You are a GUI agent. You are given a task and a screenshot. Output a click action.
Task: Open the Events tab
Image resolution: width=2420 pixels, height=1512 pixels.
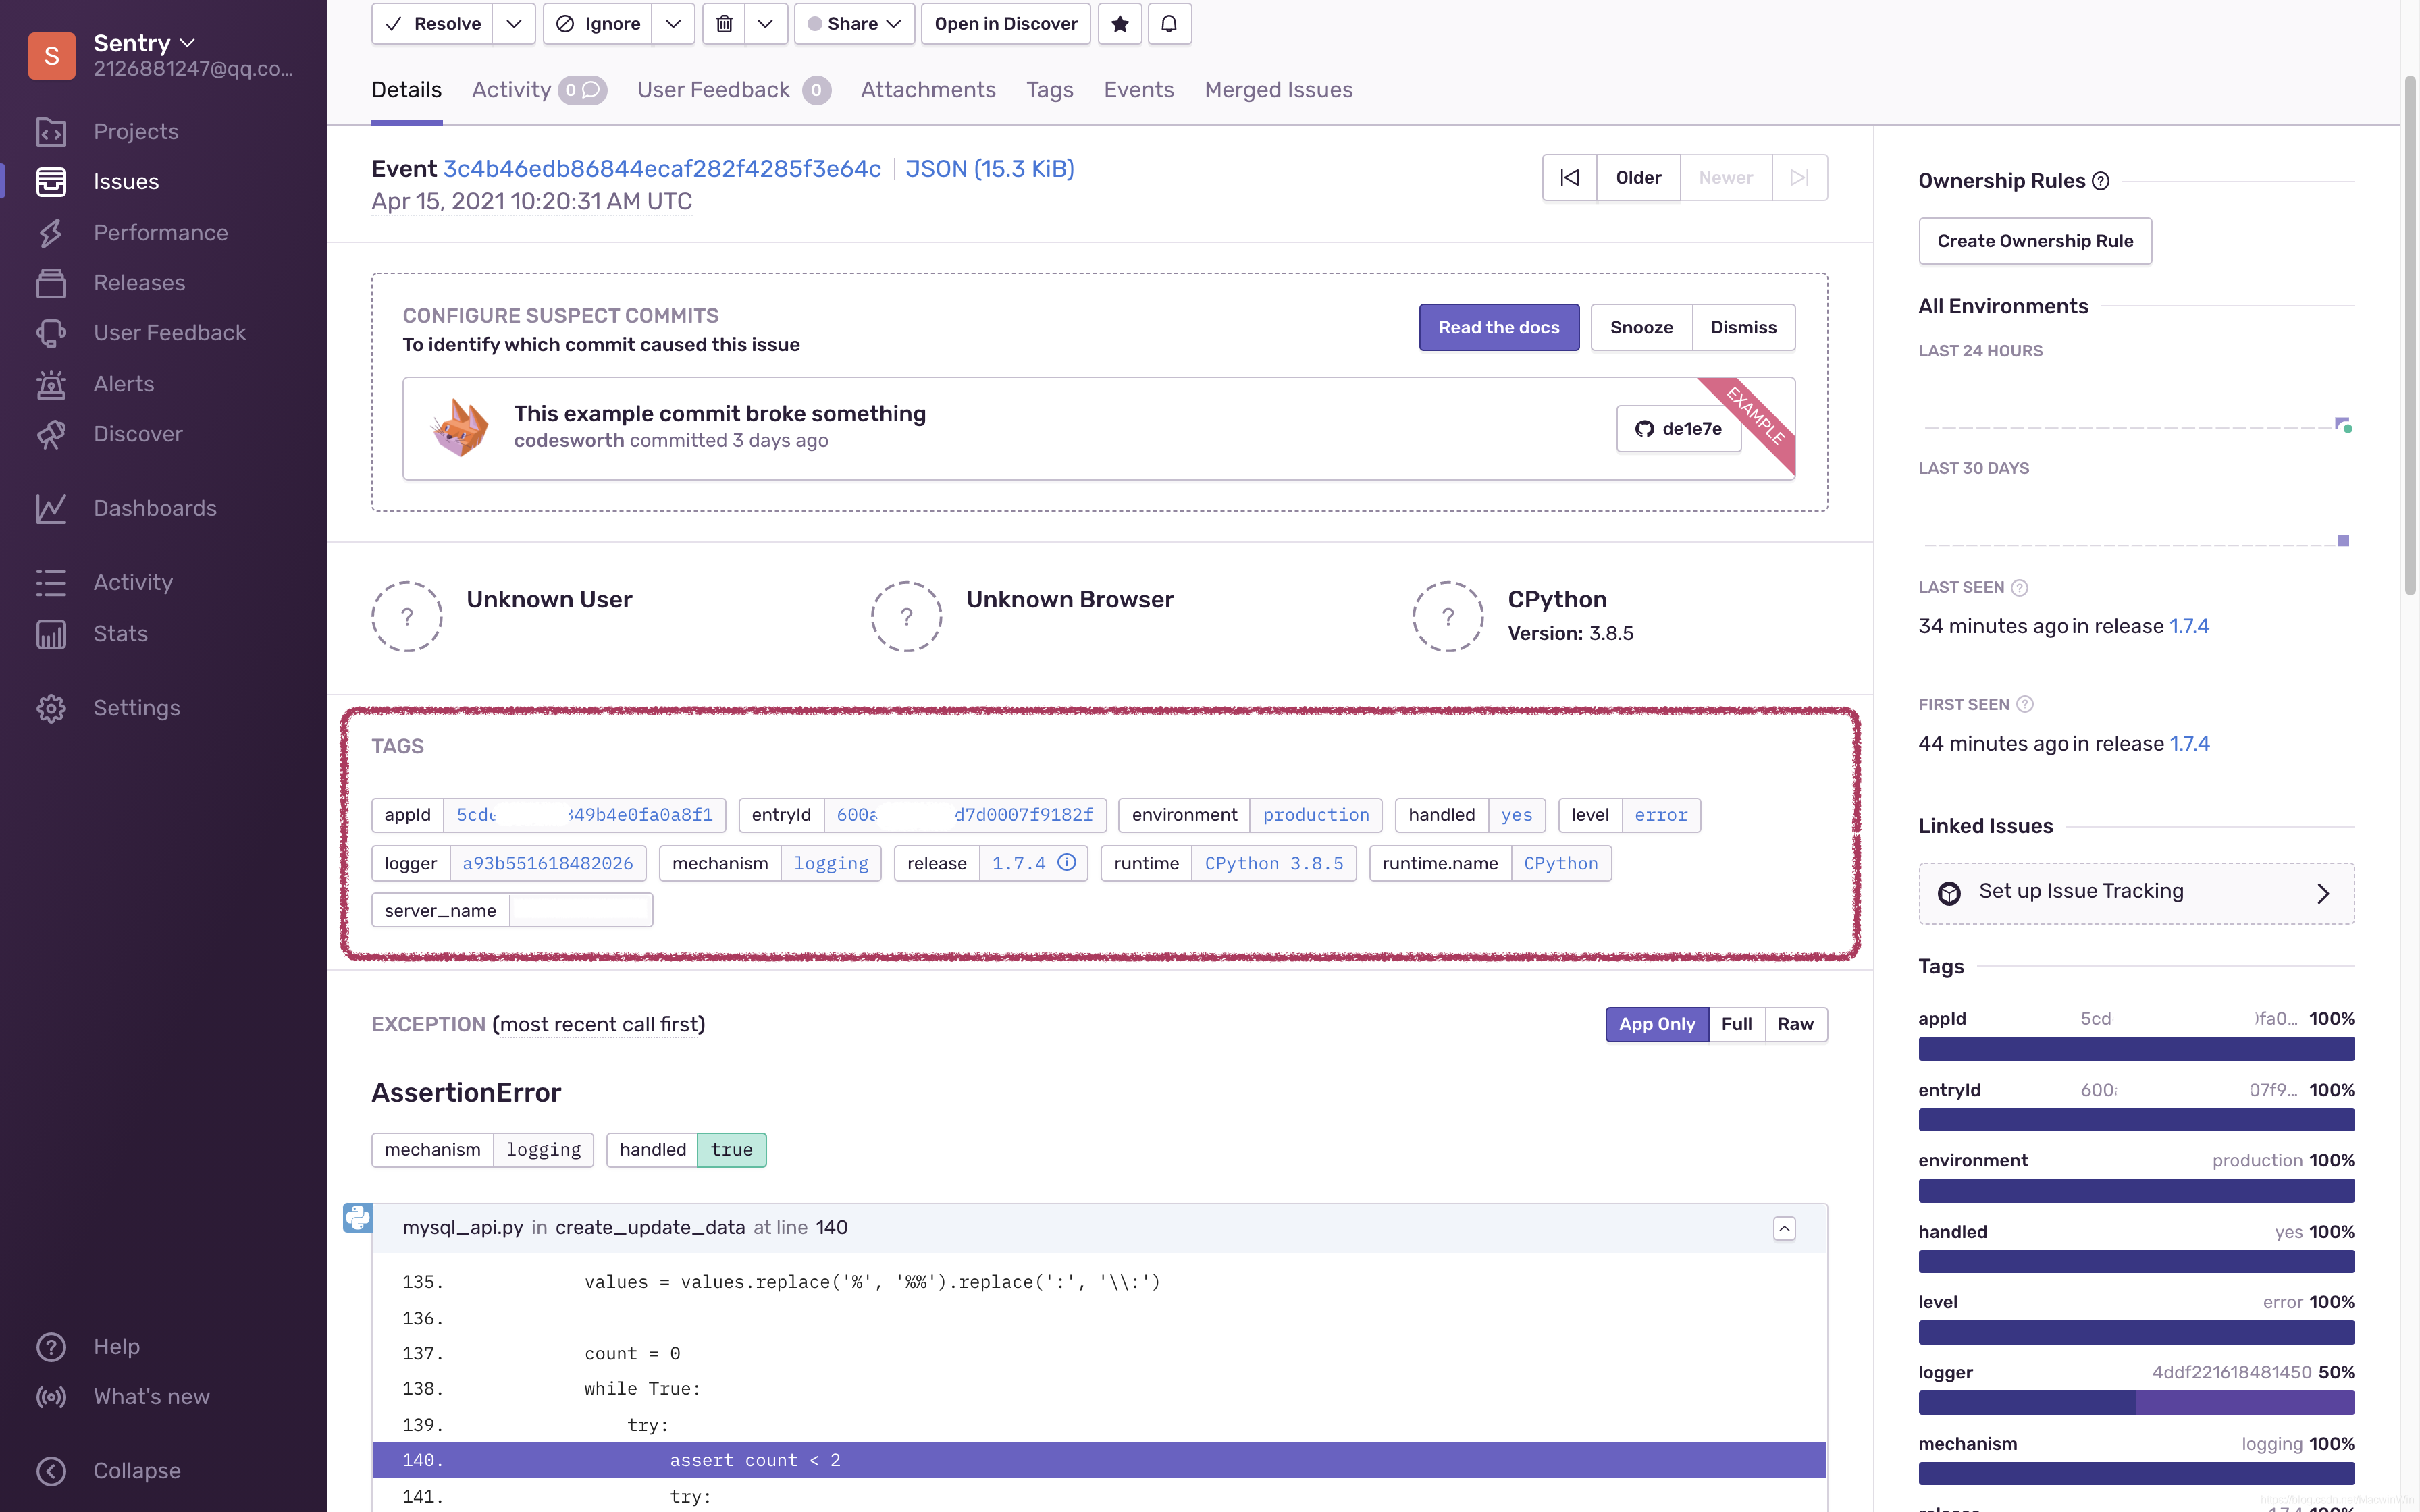[x=1138, y=90]
